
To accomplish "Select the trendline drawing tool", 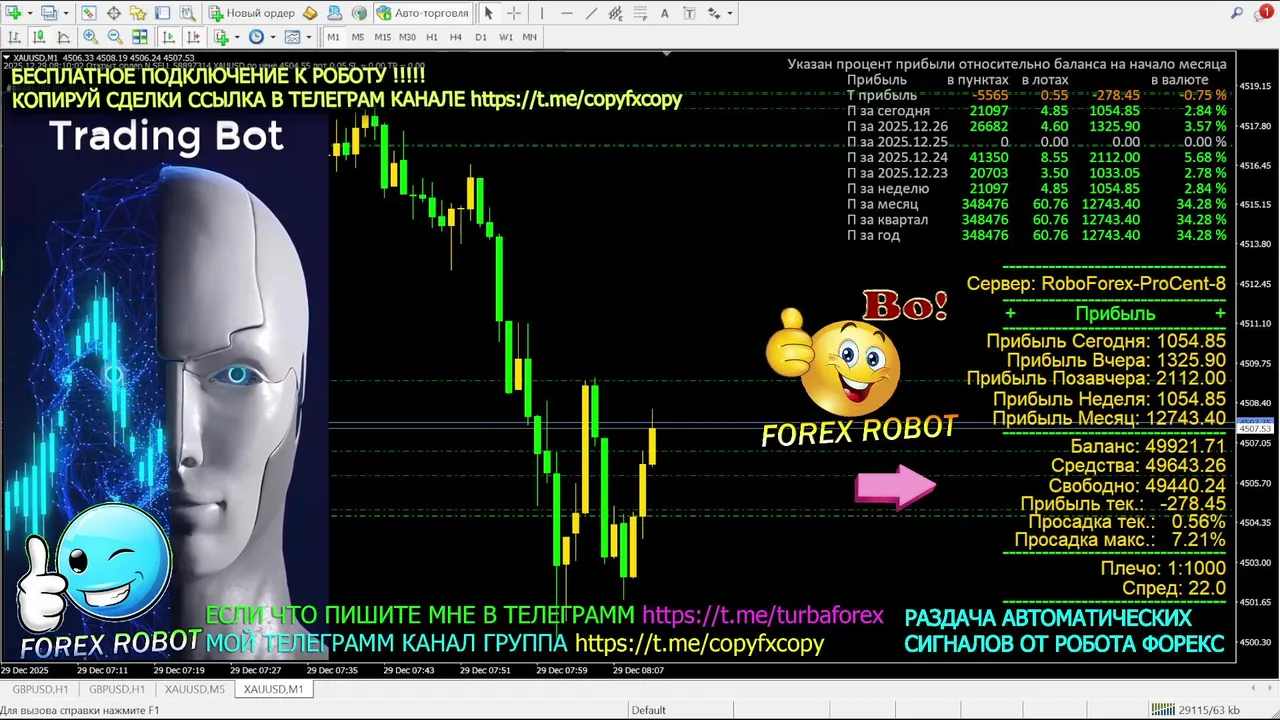I will click(591, 13).
